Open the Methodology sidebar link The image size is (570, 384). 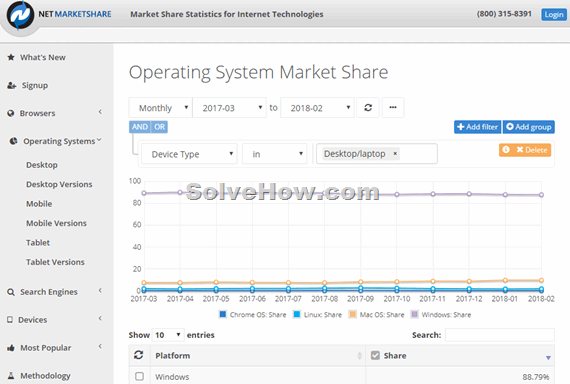45,376
